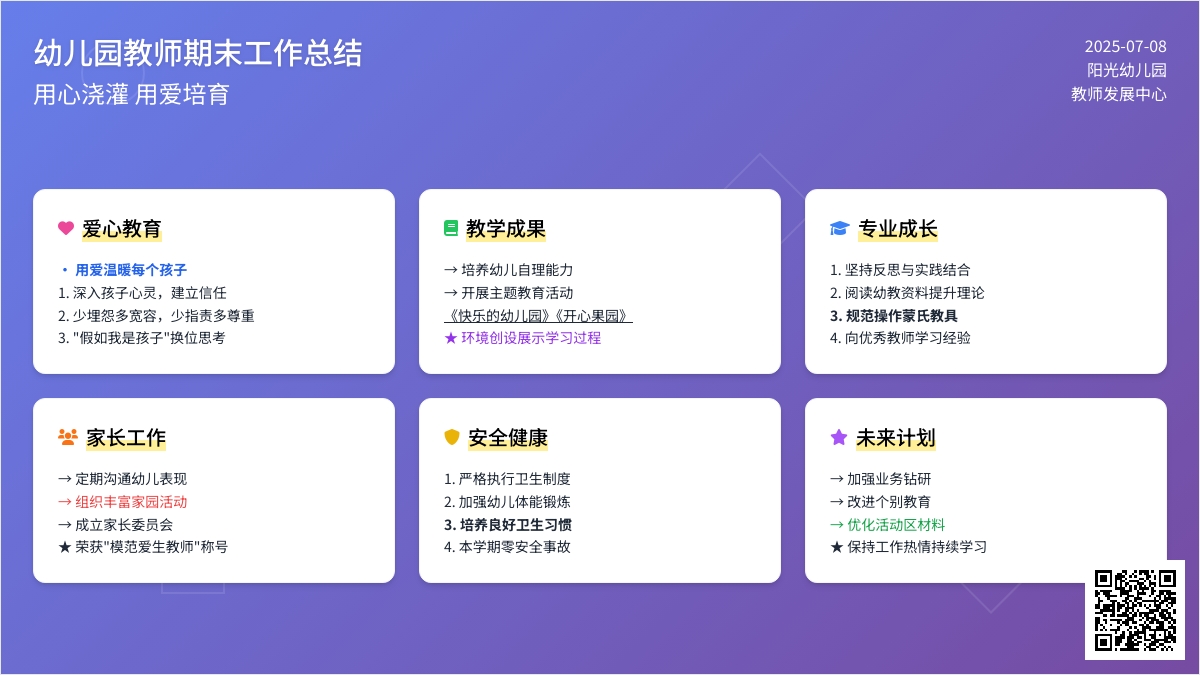The width and height of the screenshot is (1200, 675).
Task: Click the line 加强幼儿体能锻炼
Action: coord(507,502)
